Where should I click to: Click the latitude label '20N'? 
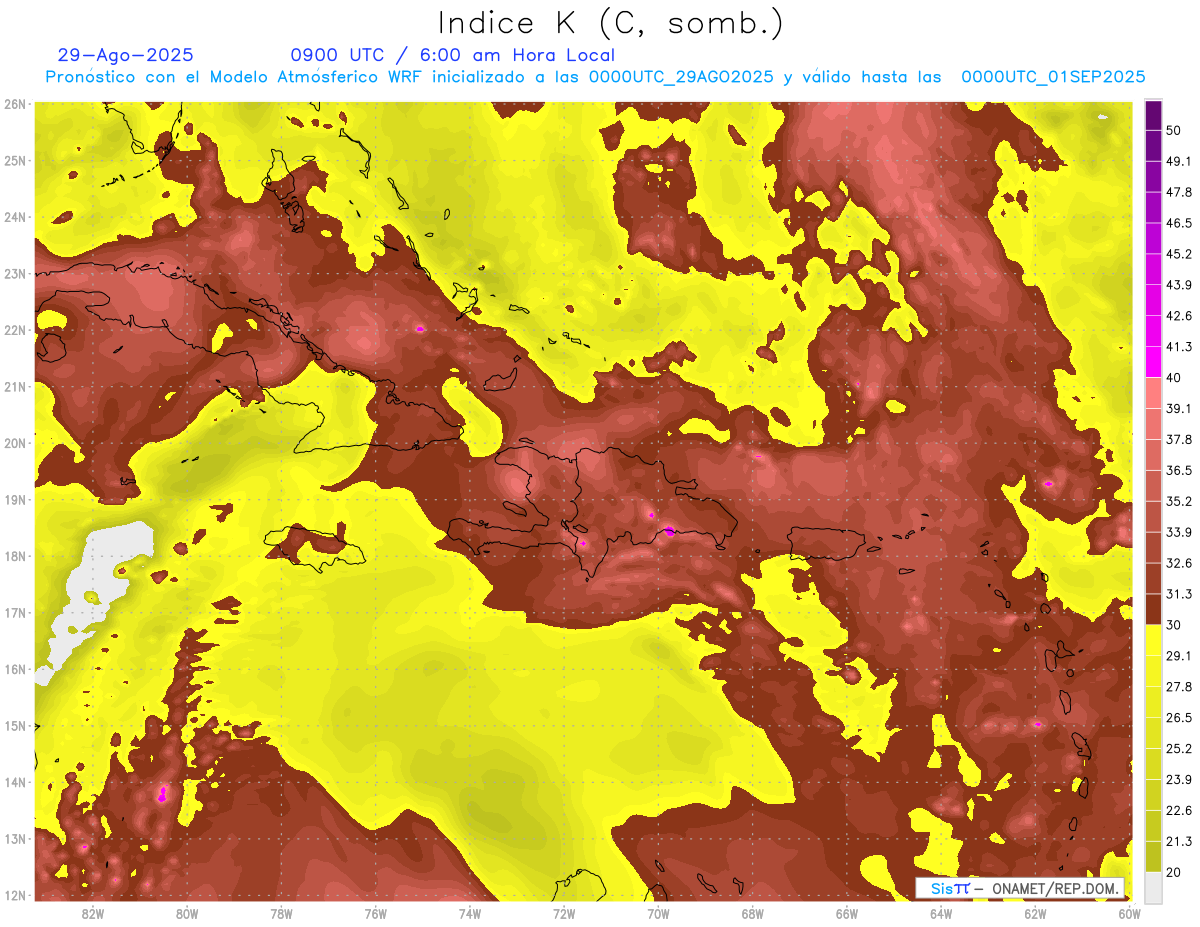pos(15,443)
